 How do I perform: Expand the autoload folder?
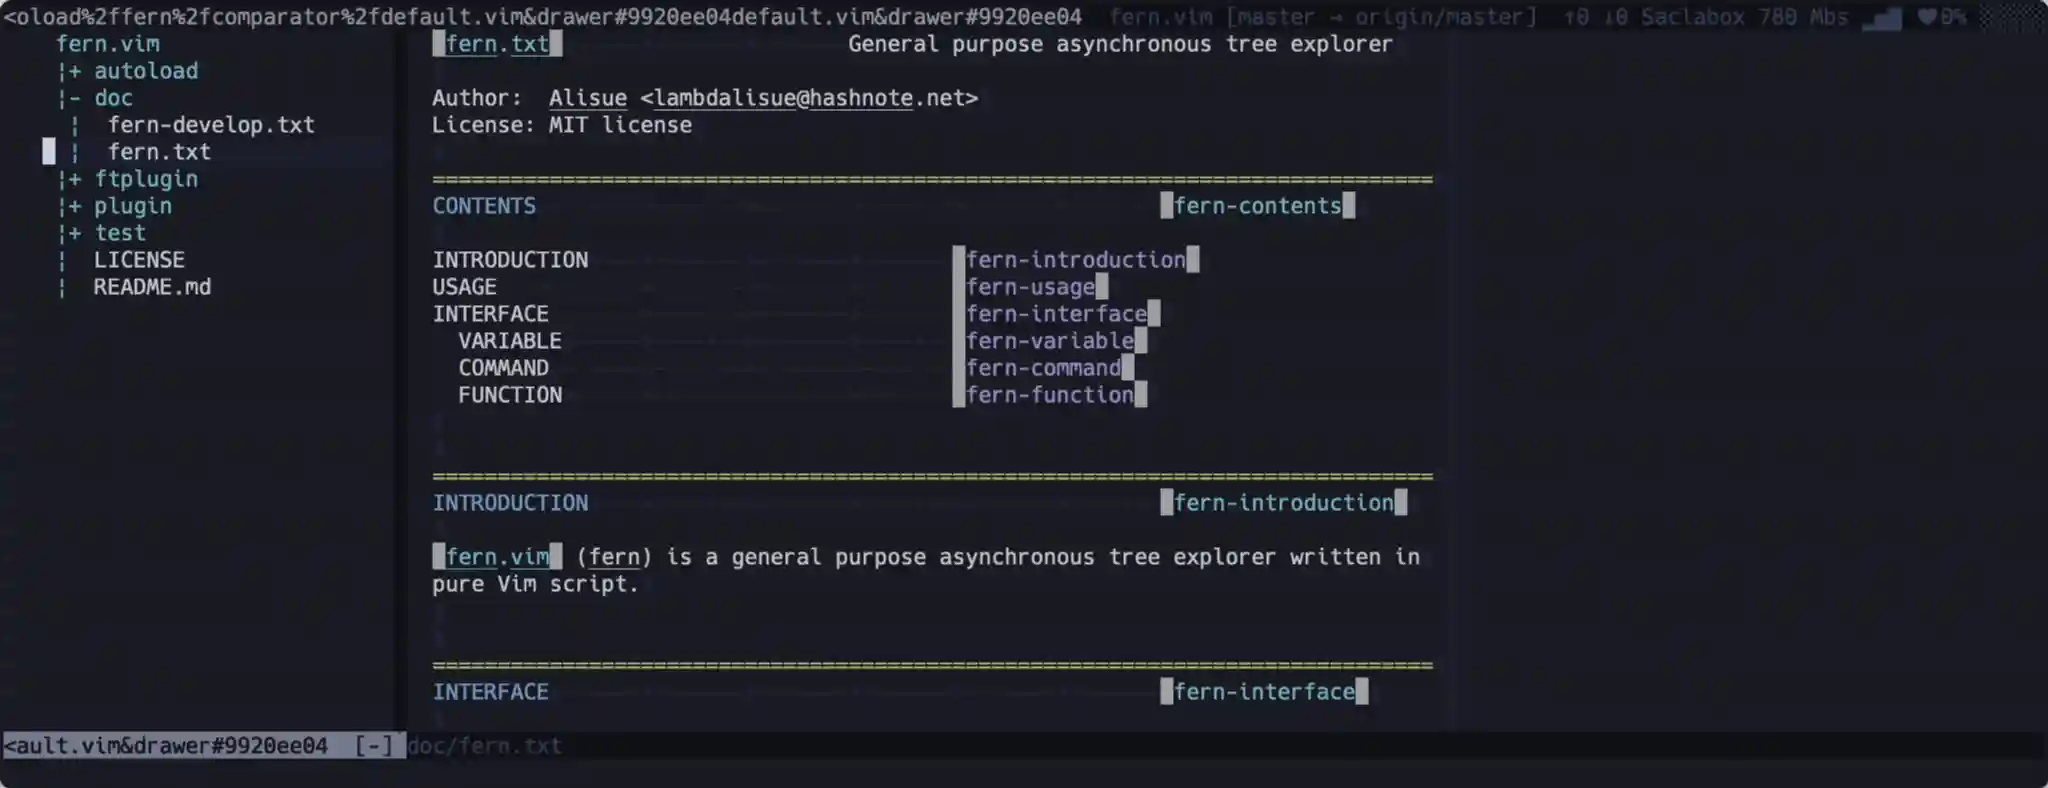[x=145, y=71]
